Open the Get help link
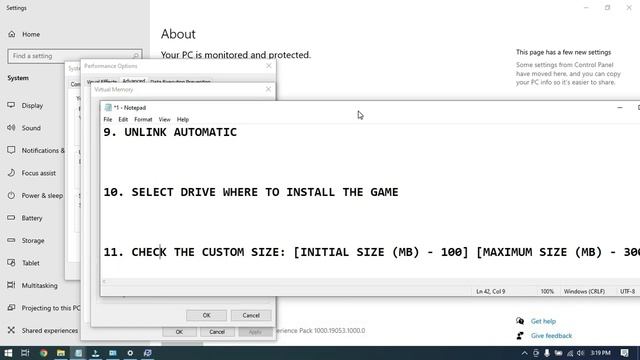640x360 pixels. tap(543, 321)
